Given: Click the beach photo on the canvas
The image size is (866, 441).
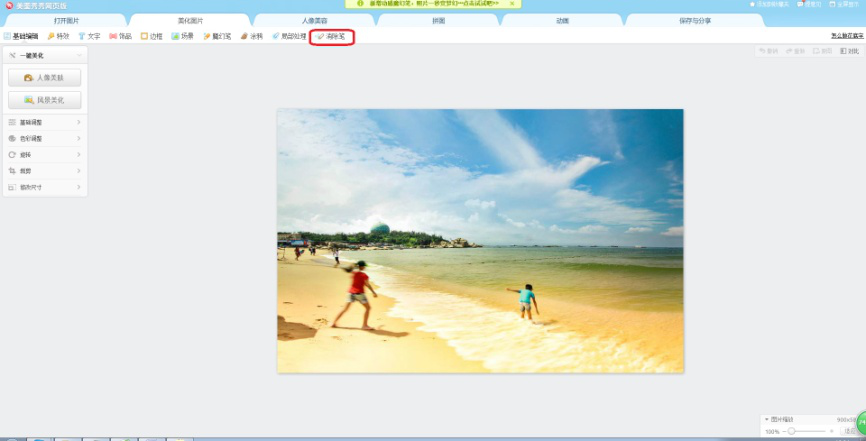Looking at the screenshot, I should pos(480,241).
